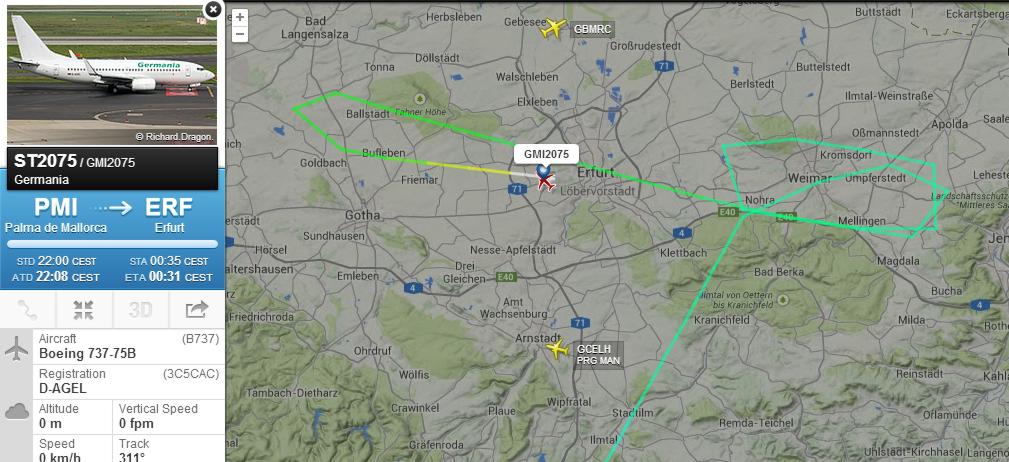Open the 3D view

pos(140,310)
